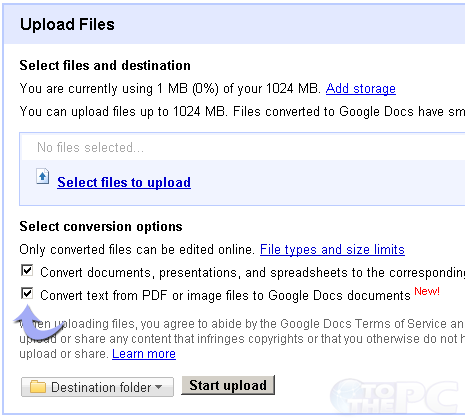Follow the Learn more link
Screen dimensions: 465x418
tap(144, 354)
